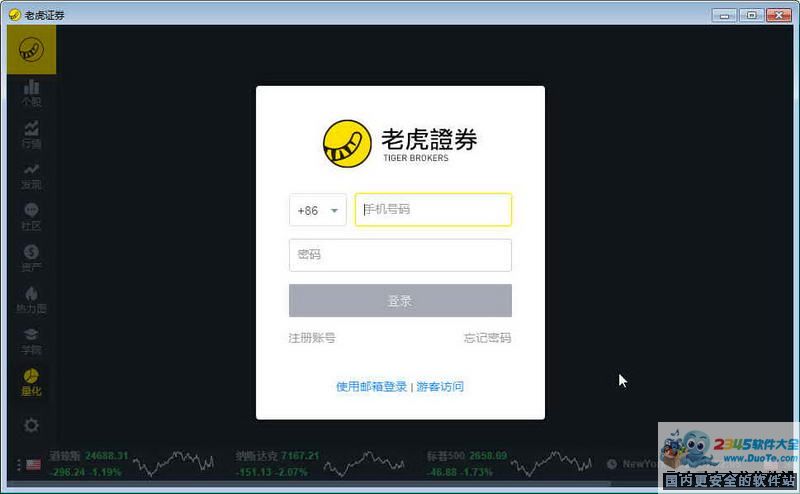Open the 社区 community section
The width and height of the screenshot is (800, 494).
[x=31, y=217]
